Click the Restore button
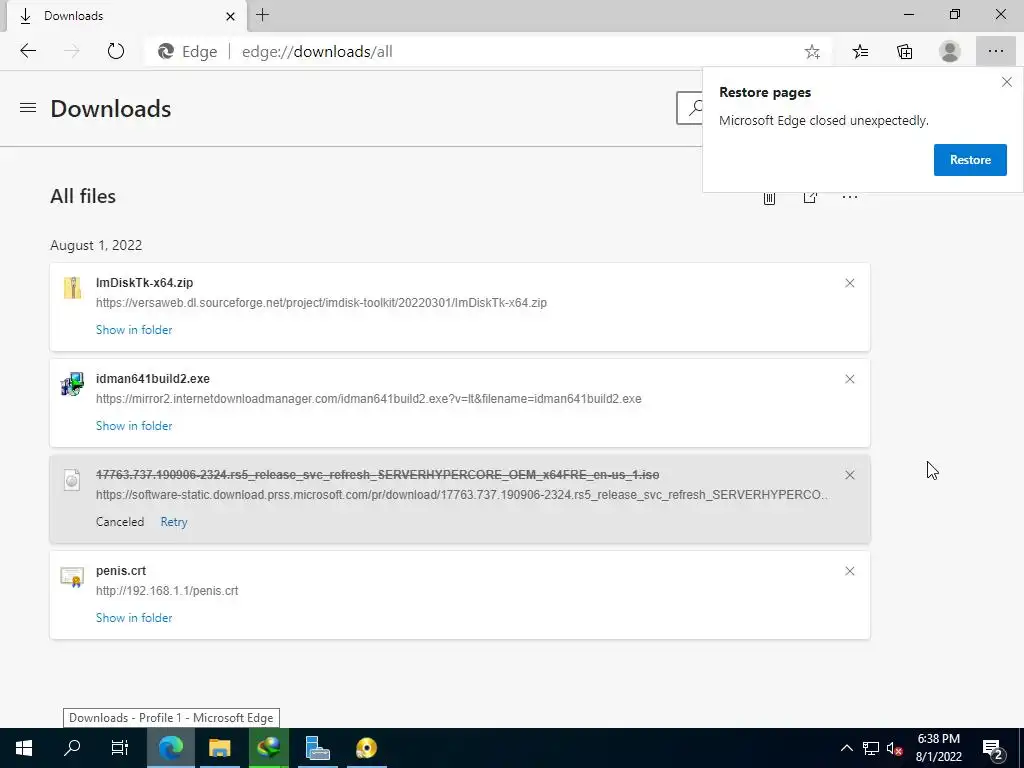Viewport: 1024px width, 768px height. tap(970, 160)
